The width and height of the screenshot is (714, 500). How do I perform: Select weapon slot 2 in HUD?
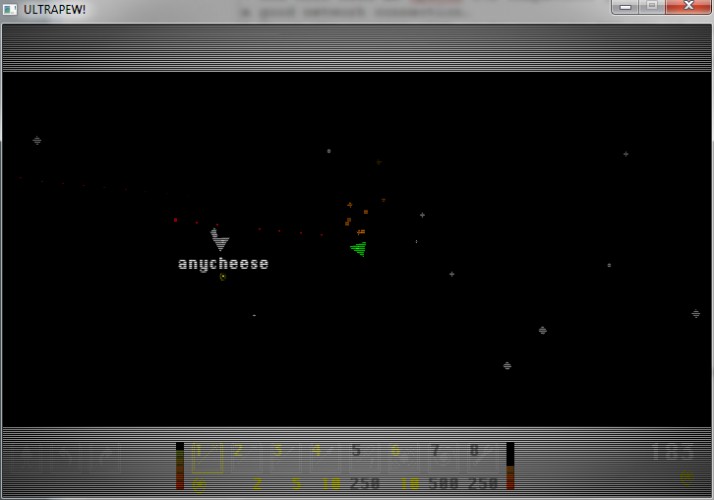coord(246,458)
